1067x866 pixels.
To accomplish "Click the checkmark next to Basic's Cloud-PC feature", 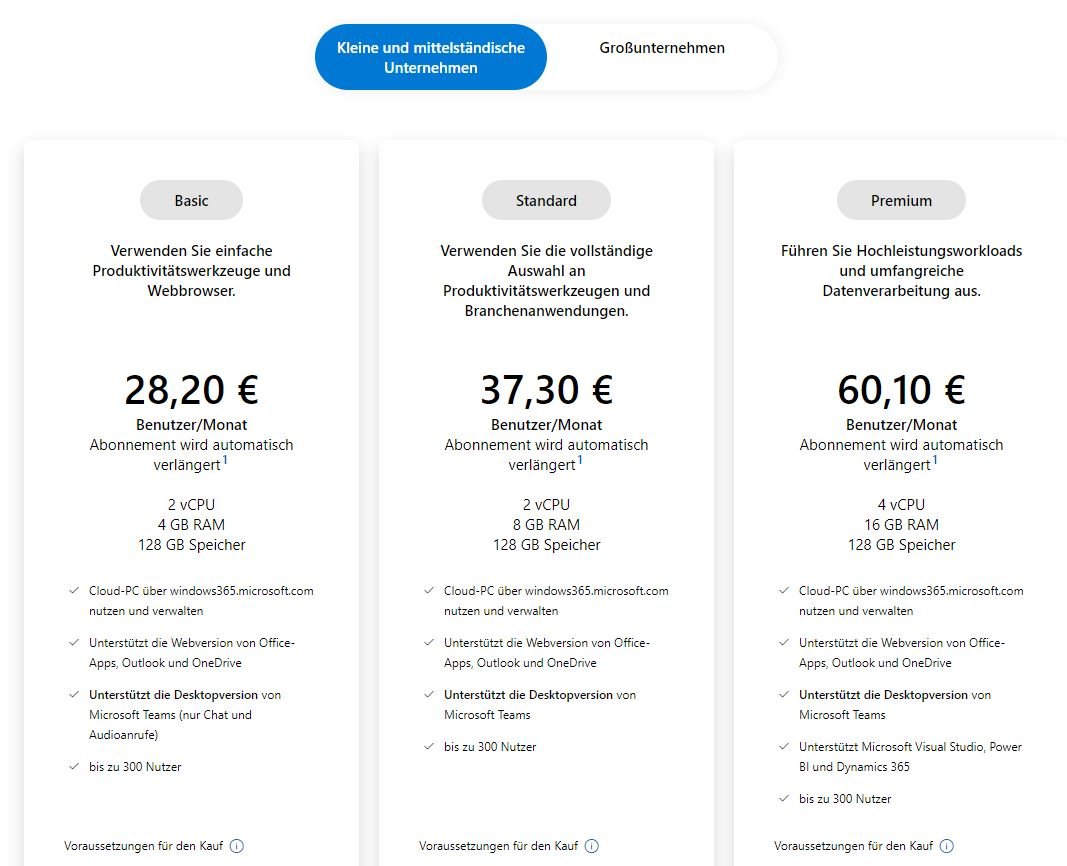I will [71, 590].
